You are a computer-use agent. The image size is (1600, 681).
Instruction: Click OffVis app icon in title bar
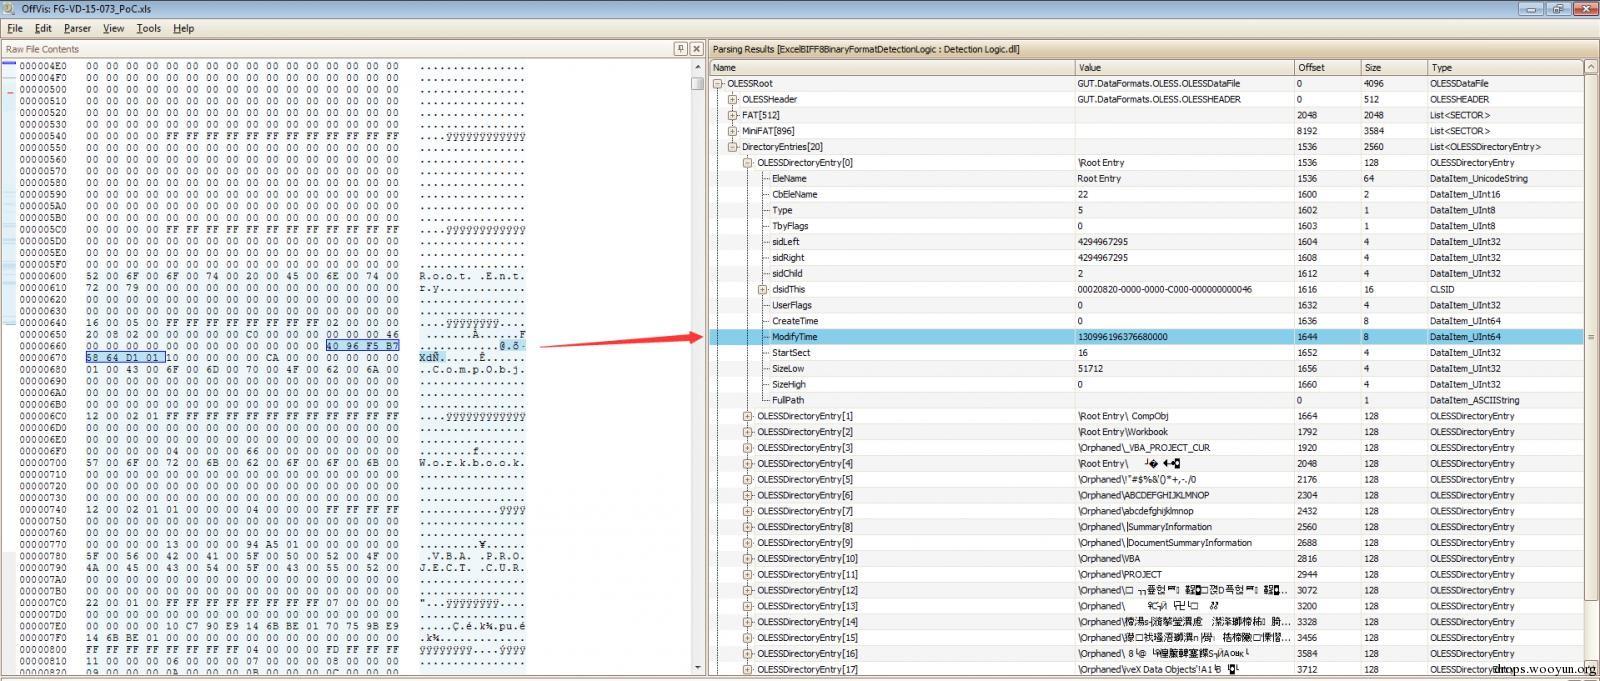[10, 8]
